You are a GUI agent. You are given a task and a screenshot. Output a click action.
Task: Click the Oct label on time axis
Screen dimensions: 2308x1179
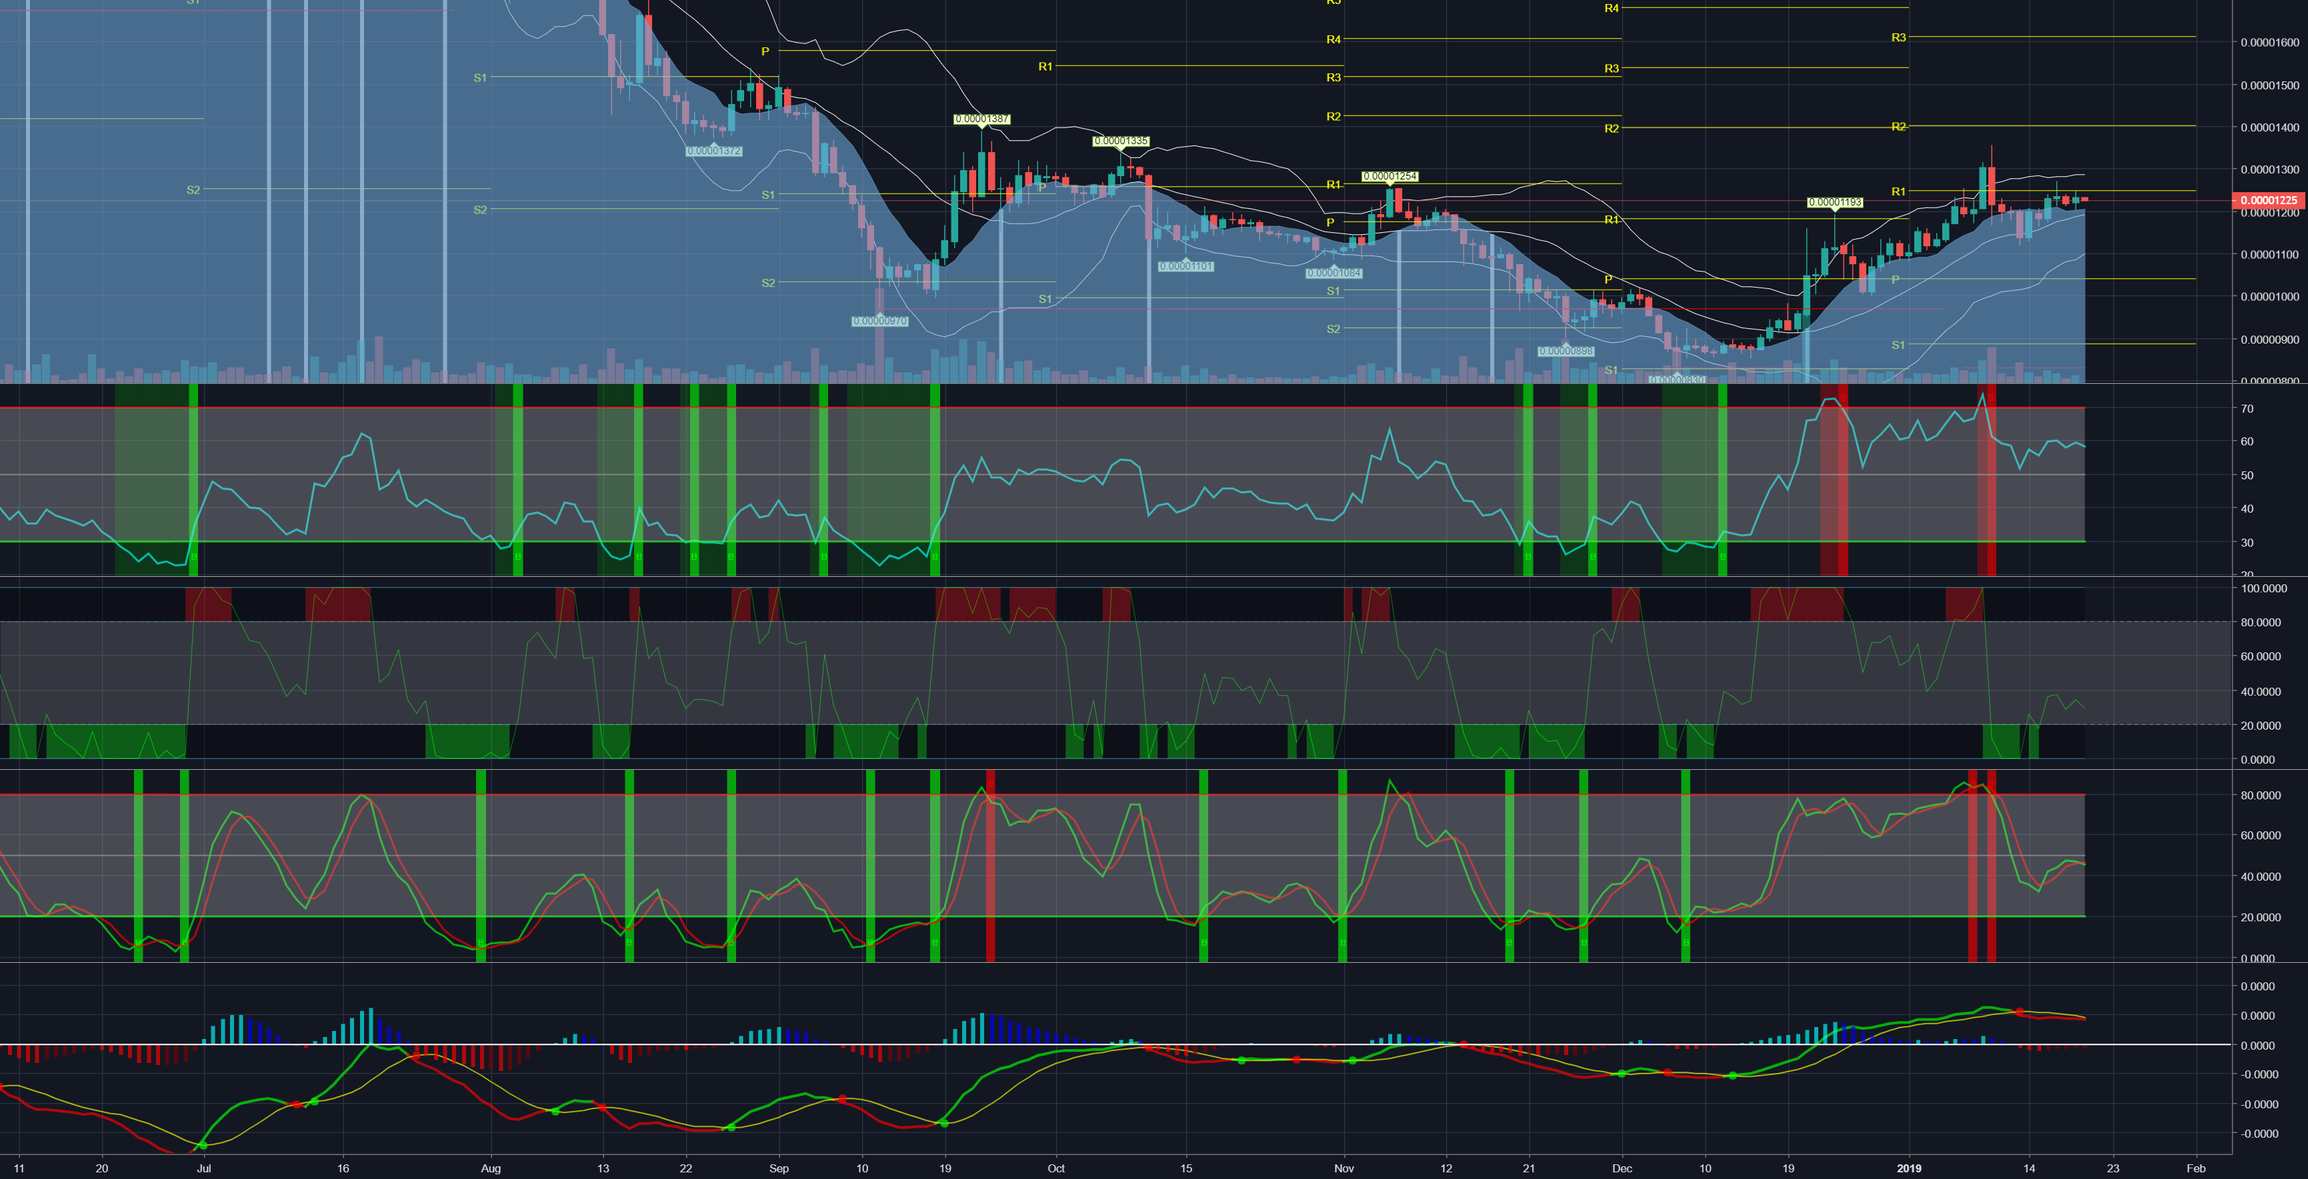coord(1056,1168)
